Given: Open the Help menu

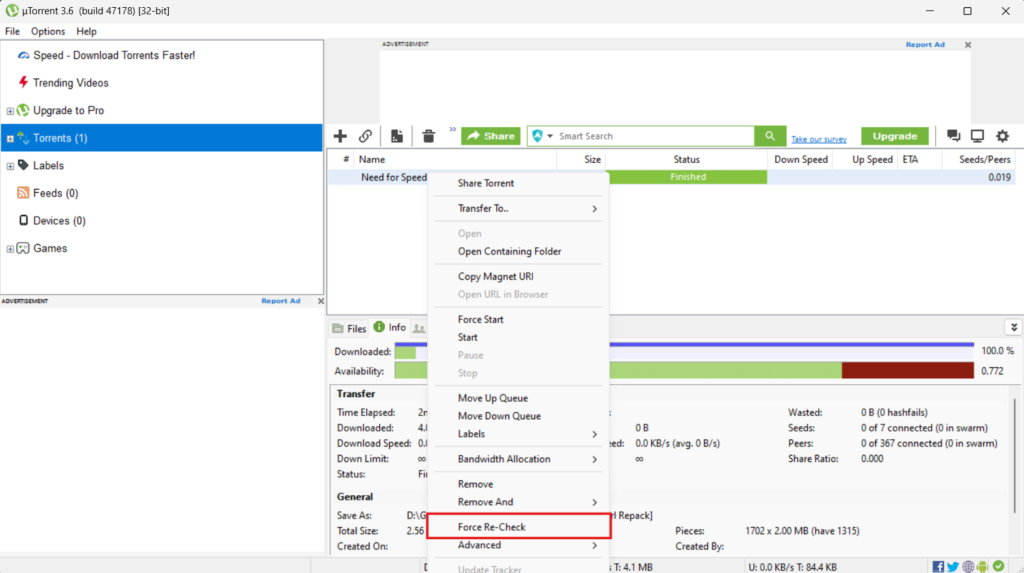Looking at the screenshot, I should [x=86, y=31].
